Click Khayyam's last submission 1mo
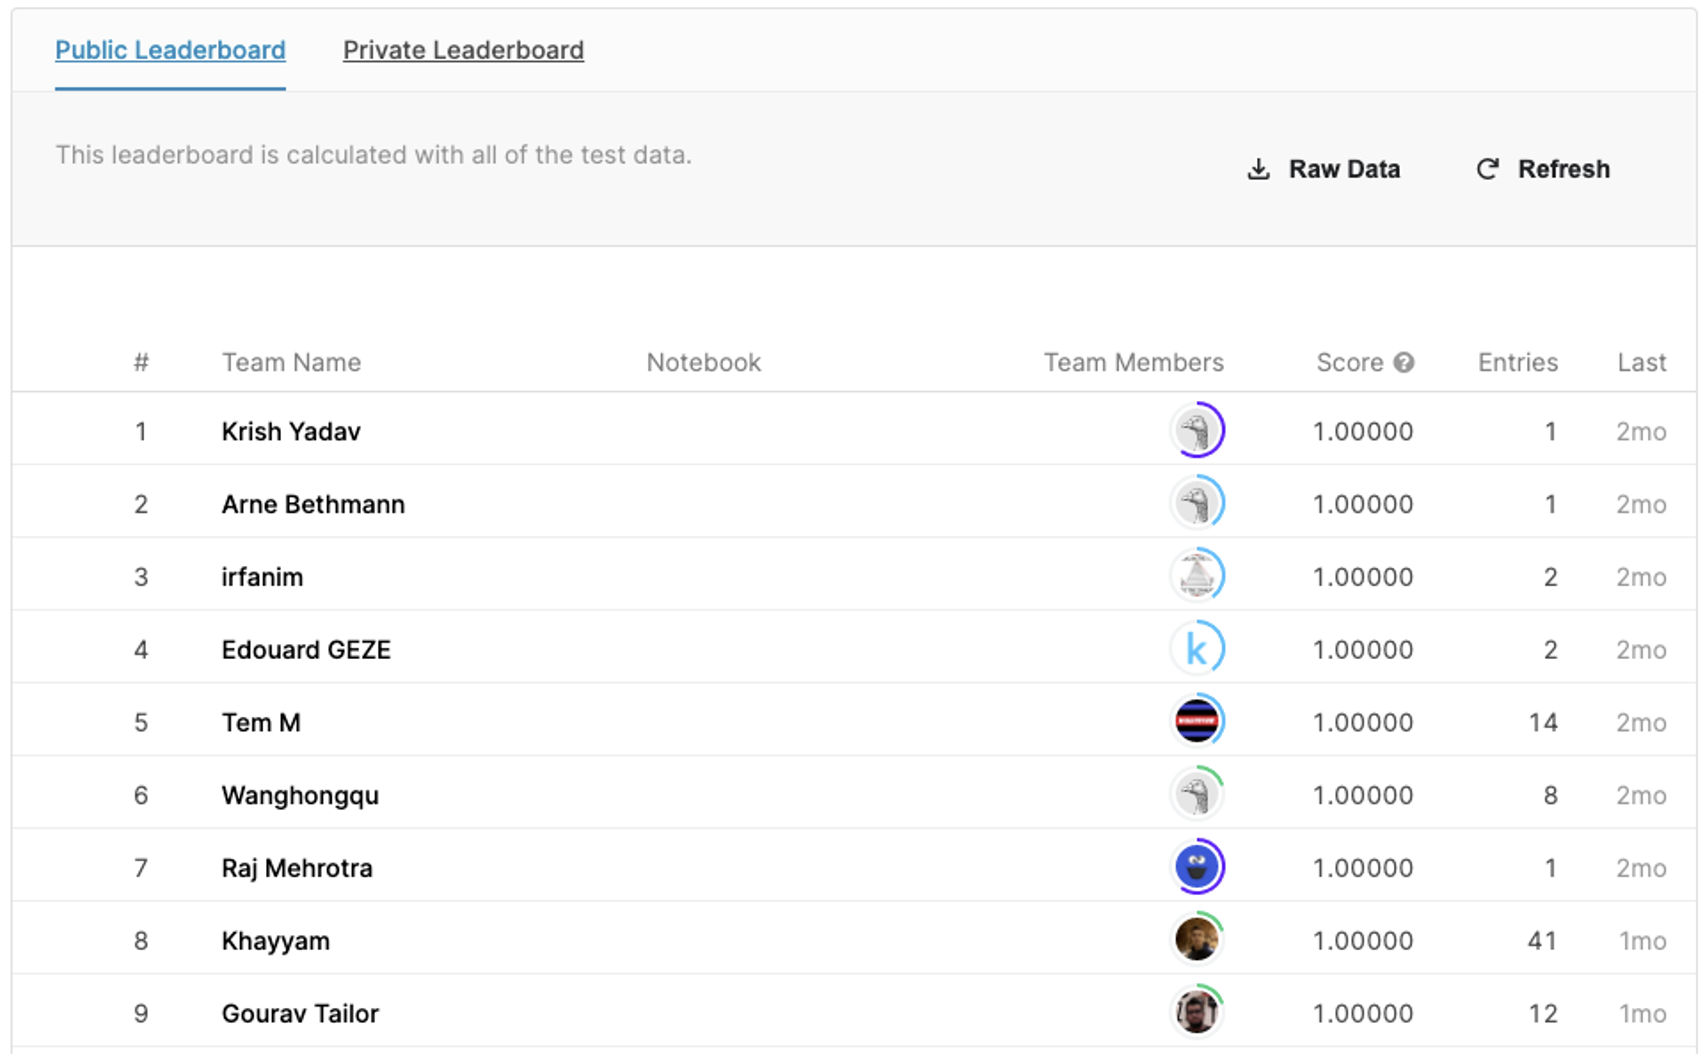The image size is (1706, 1054). click(1642, 941)
